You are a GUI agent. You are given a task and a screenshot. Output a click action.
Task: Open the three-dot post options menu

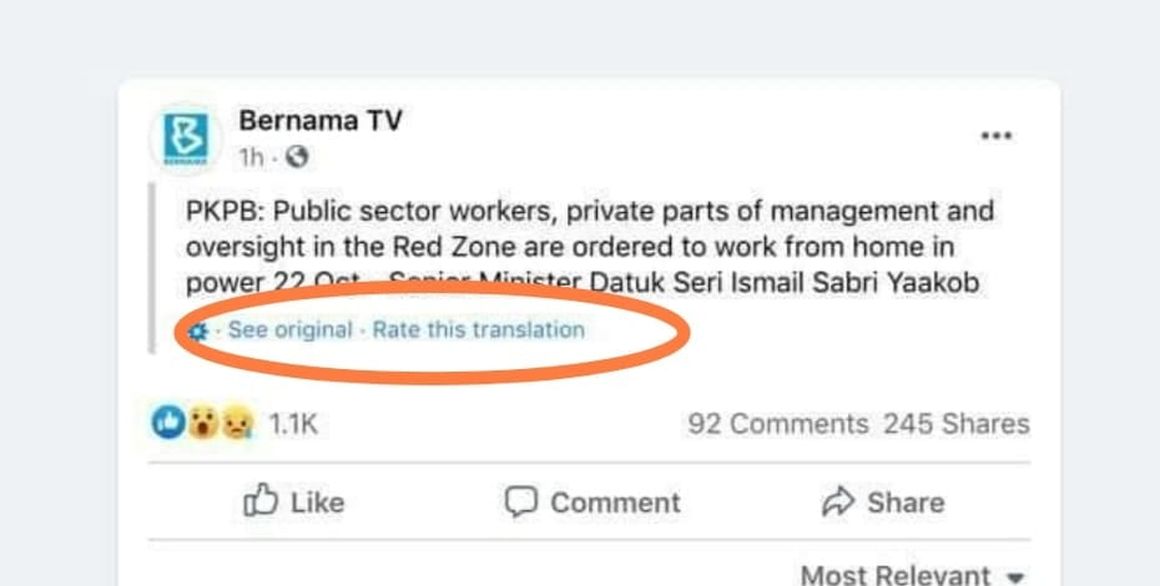tap(995, 136)
